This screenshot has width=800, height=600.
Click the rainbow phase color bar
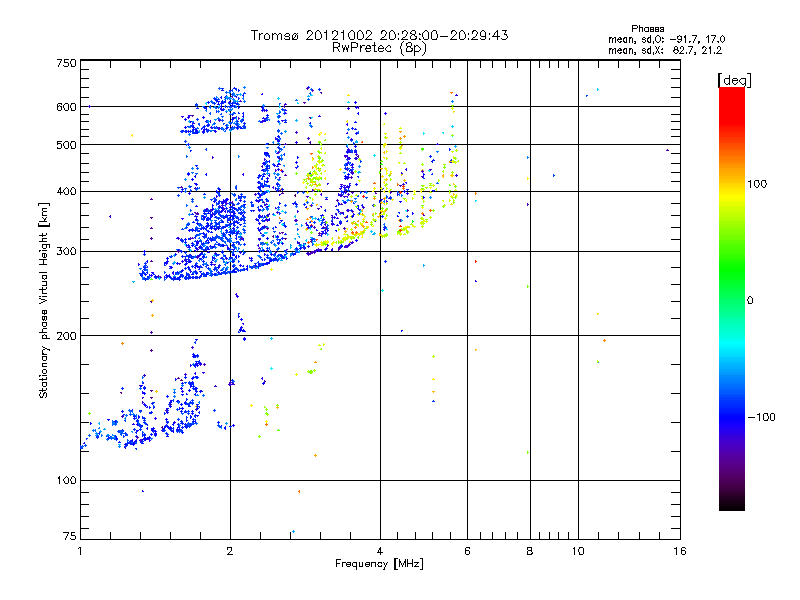(732, 298)
